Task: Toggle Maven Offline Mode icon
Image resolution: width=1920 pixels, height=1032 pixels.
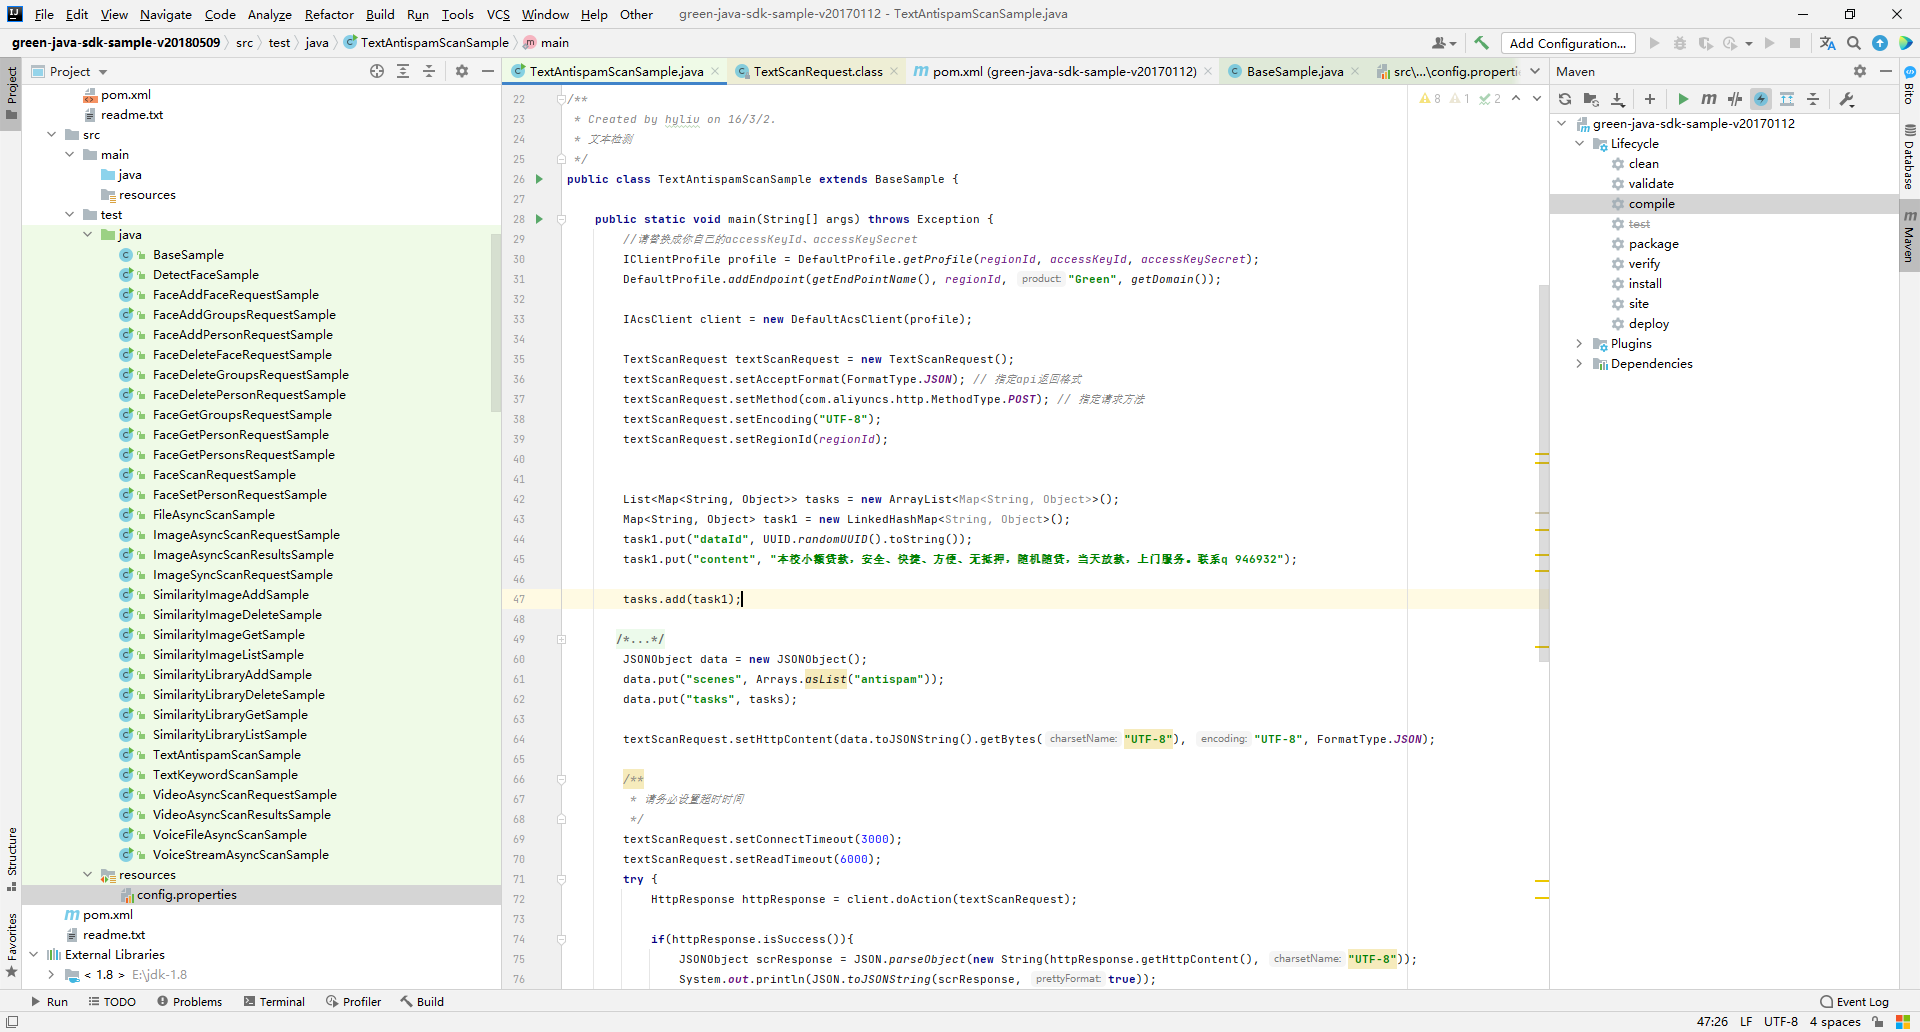Action: point(1735,99)
